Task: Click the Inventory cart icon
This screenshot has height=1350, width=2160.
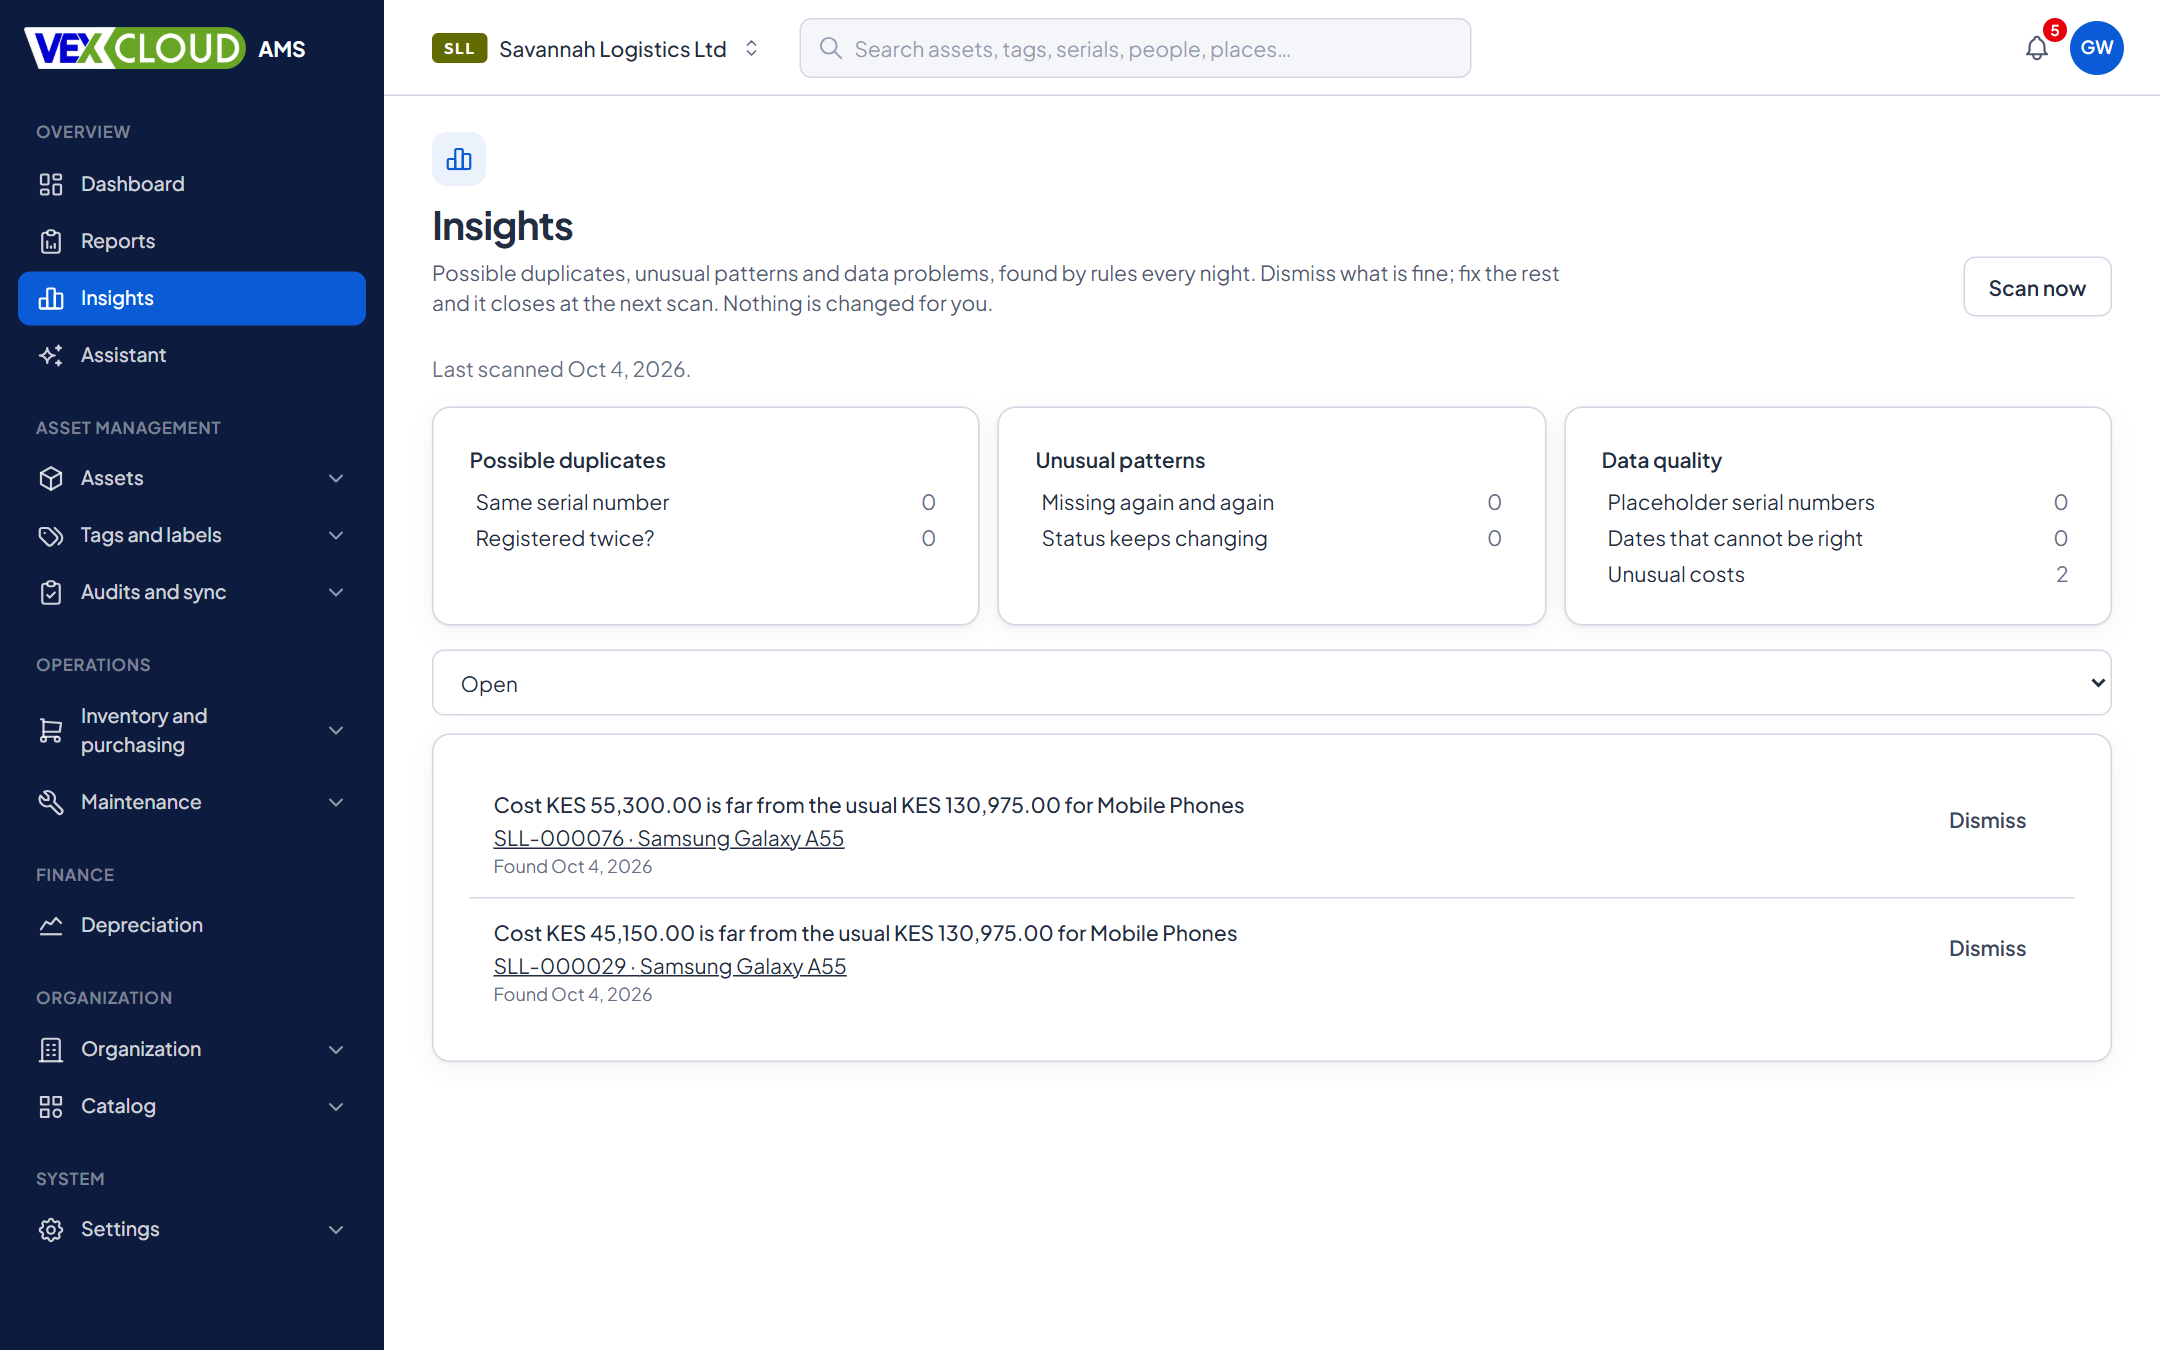Action: [51, 730]
